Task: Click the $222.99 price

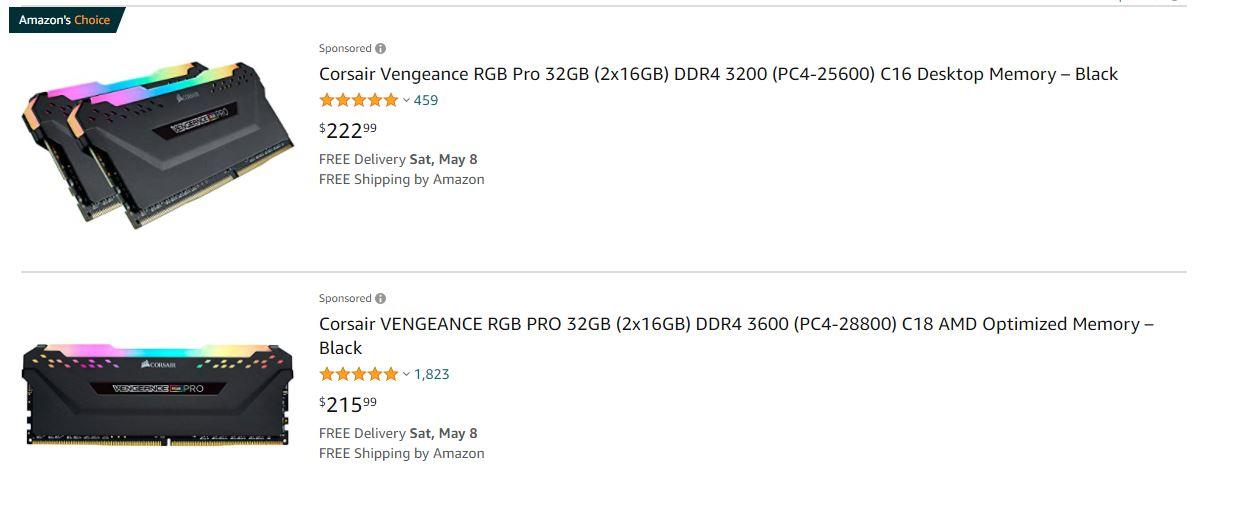Action: (348, 130)
